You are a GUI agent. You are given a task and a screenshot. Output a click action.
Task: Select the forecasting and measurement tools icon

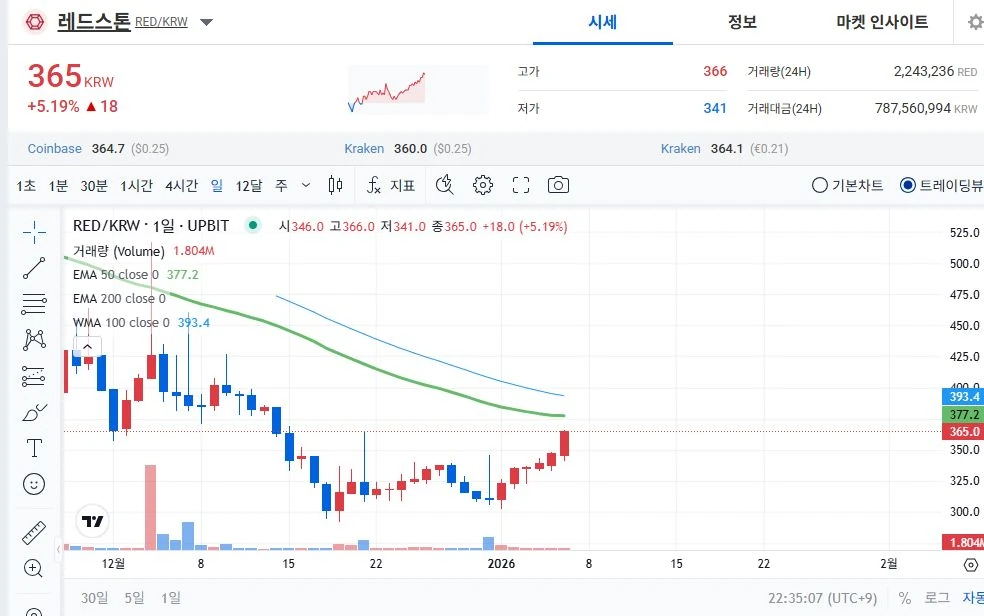pyautogui.click(x=34, y=376)
